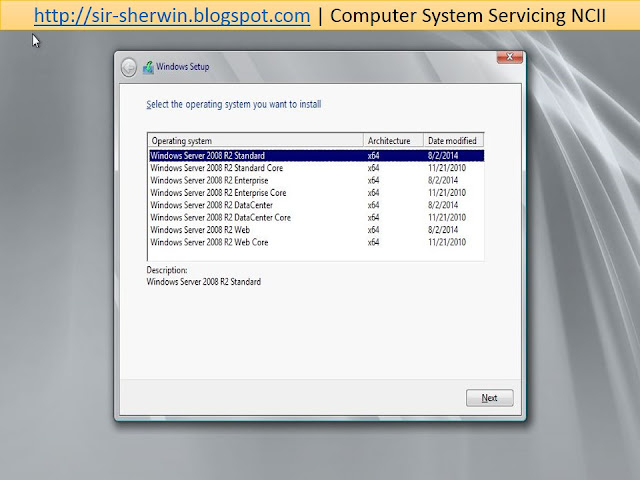640x480 pixels.
Task: Select Windows Server 2008 R2 DataCenter
Action: pyautogui.click(x=316, y=205)
